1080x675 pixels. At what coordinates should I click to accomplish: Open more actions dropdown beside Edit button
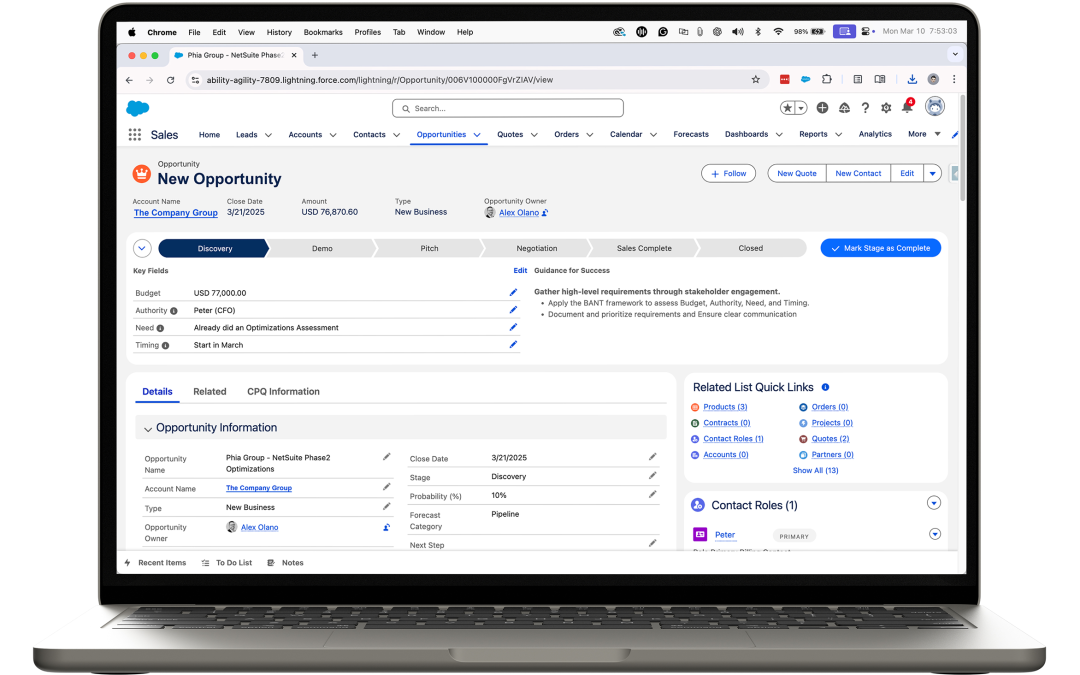[x=932, y=173]
